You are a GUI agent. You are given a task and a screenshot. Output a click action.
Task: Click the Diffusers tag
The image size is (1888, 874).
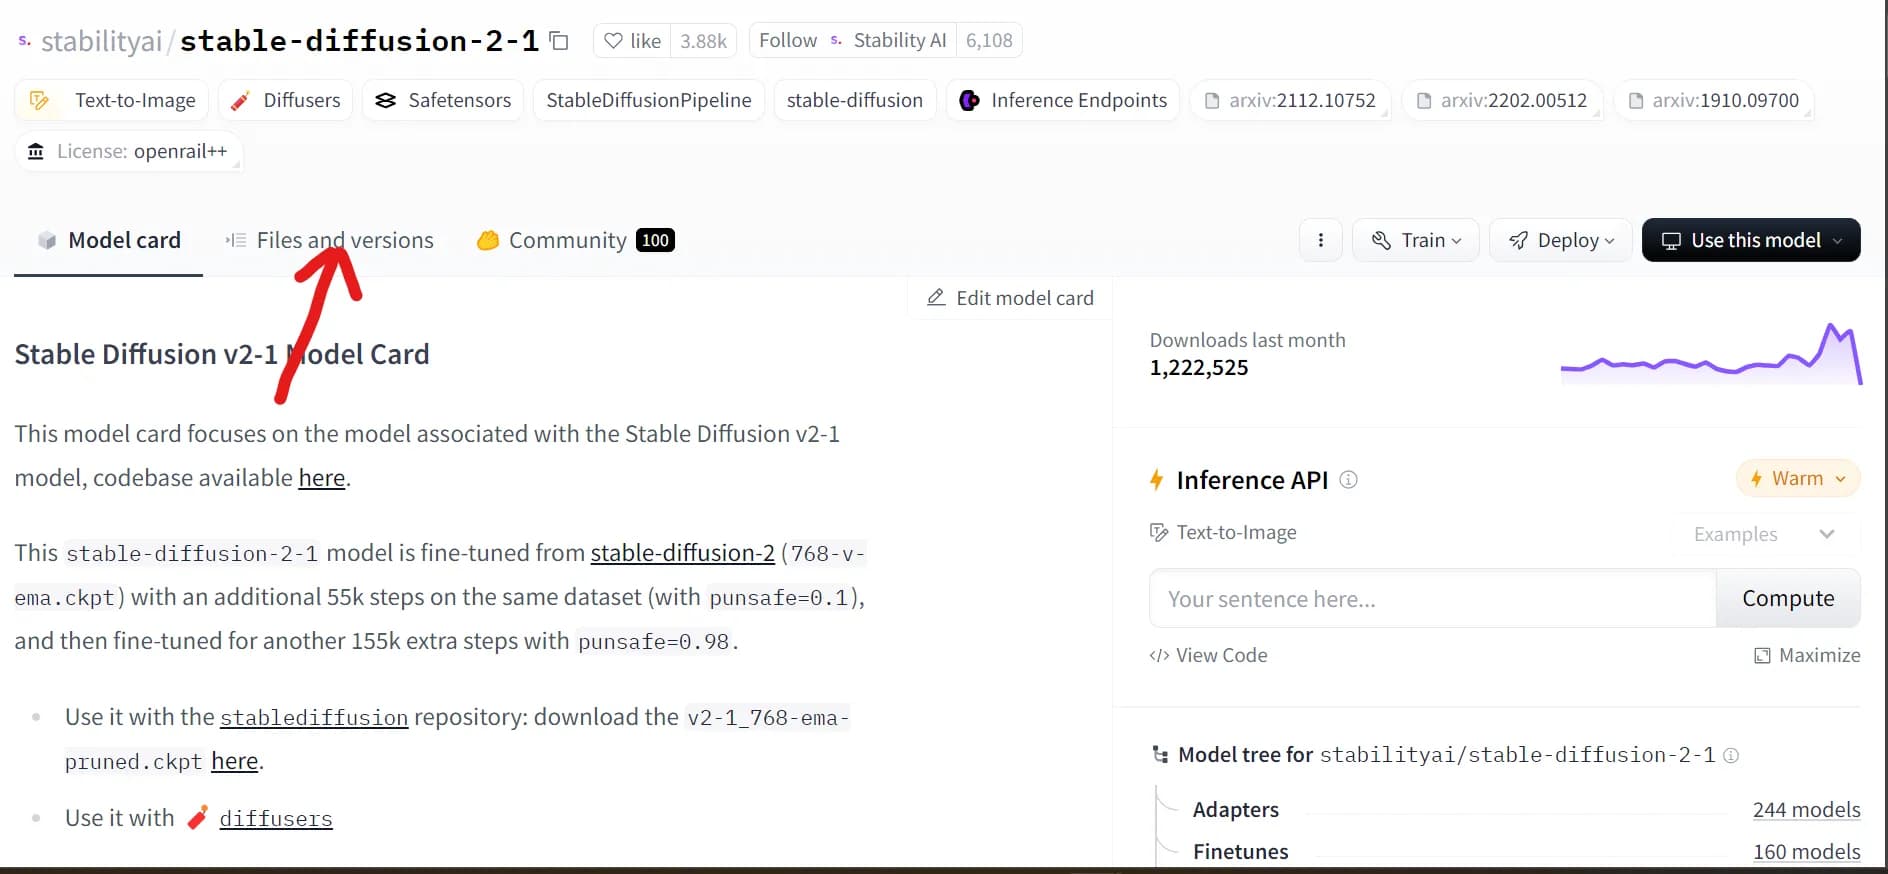click(x=285, y=100)
